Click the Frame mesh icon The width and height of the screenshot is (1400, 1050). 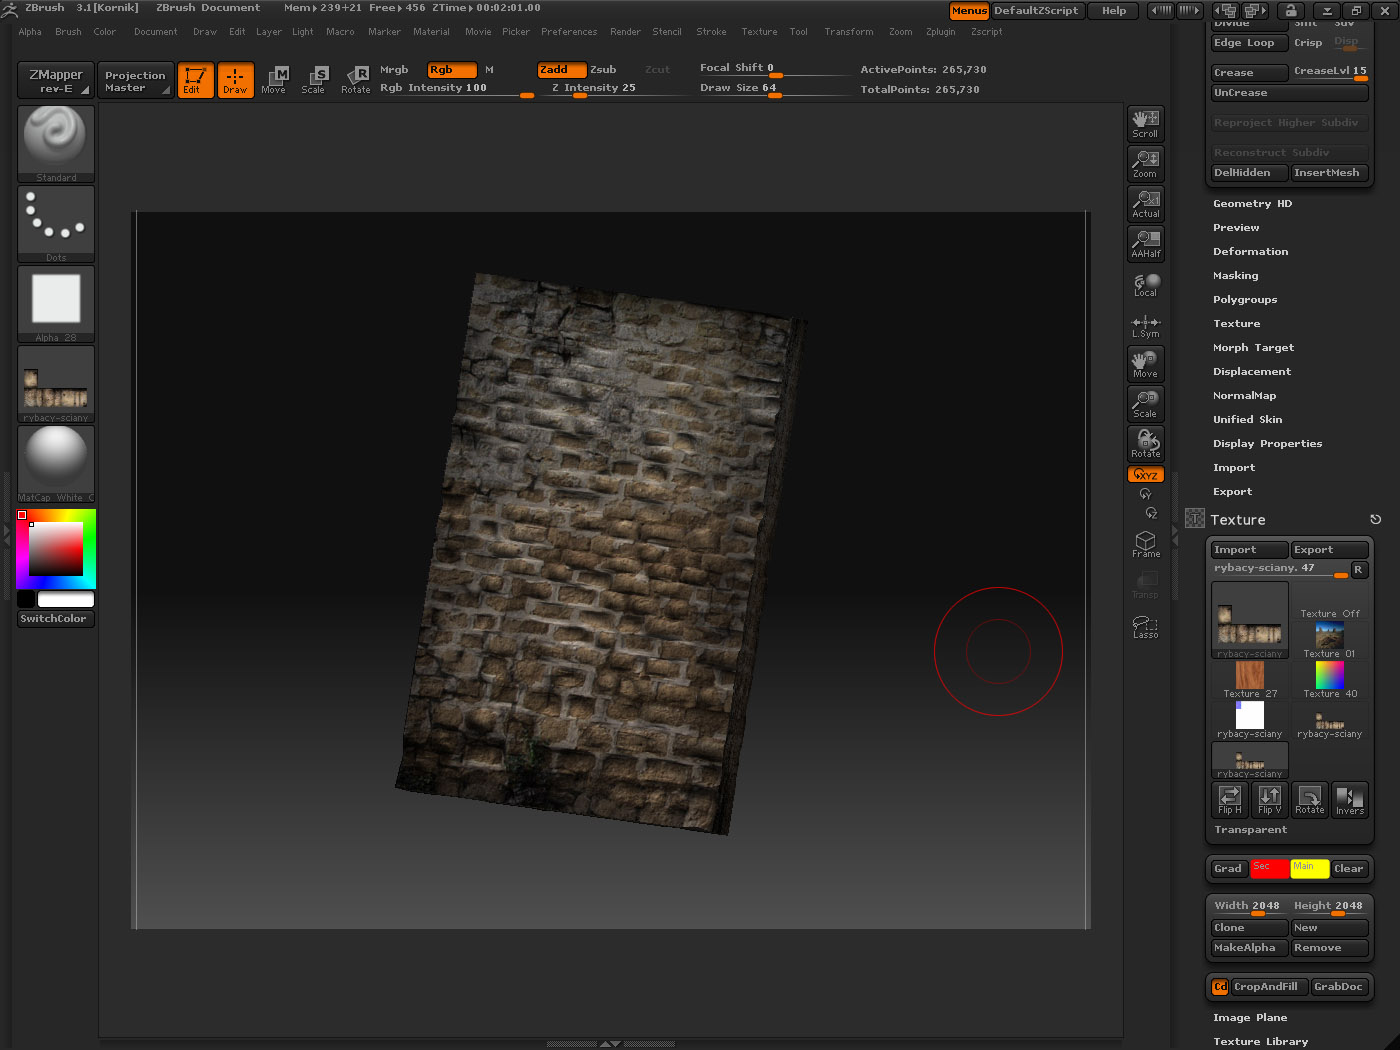(1145, 544)
